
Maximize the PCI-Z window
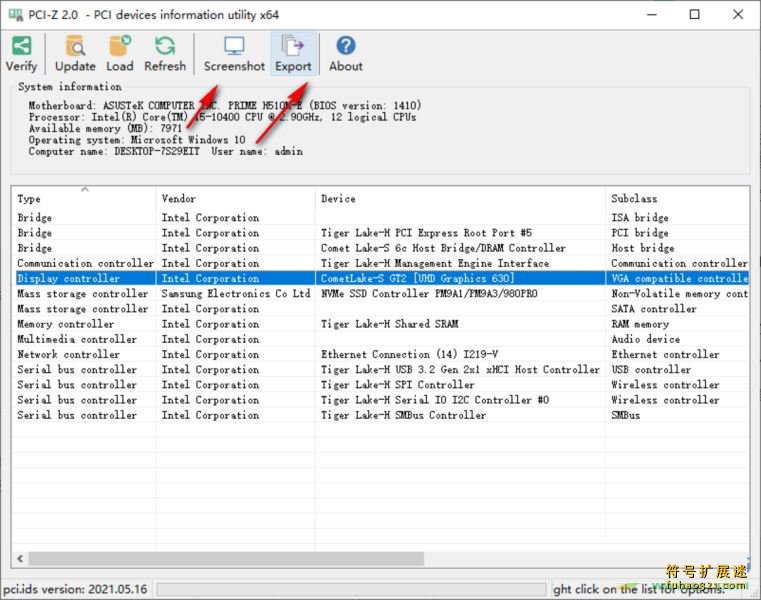coord(695,15)
